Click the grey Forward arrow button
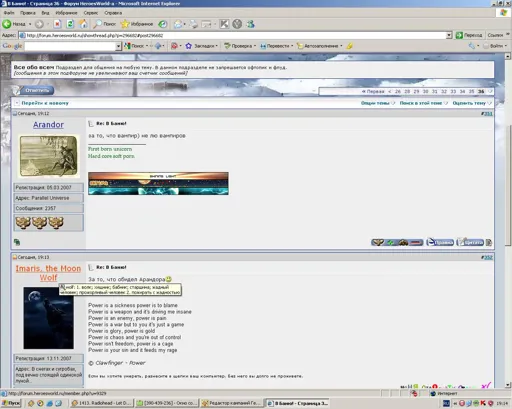 pyautogui.click(x=39, y=24)
